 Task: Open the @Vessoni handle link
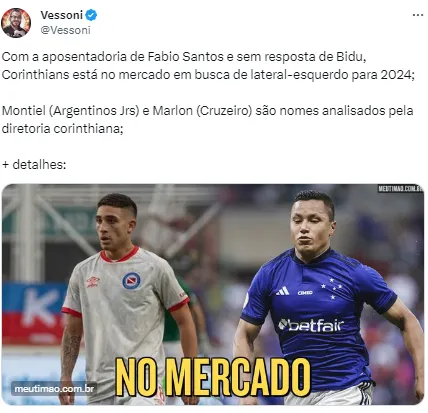click(x=65, y=30)
